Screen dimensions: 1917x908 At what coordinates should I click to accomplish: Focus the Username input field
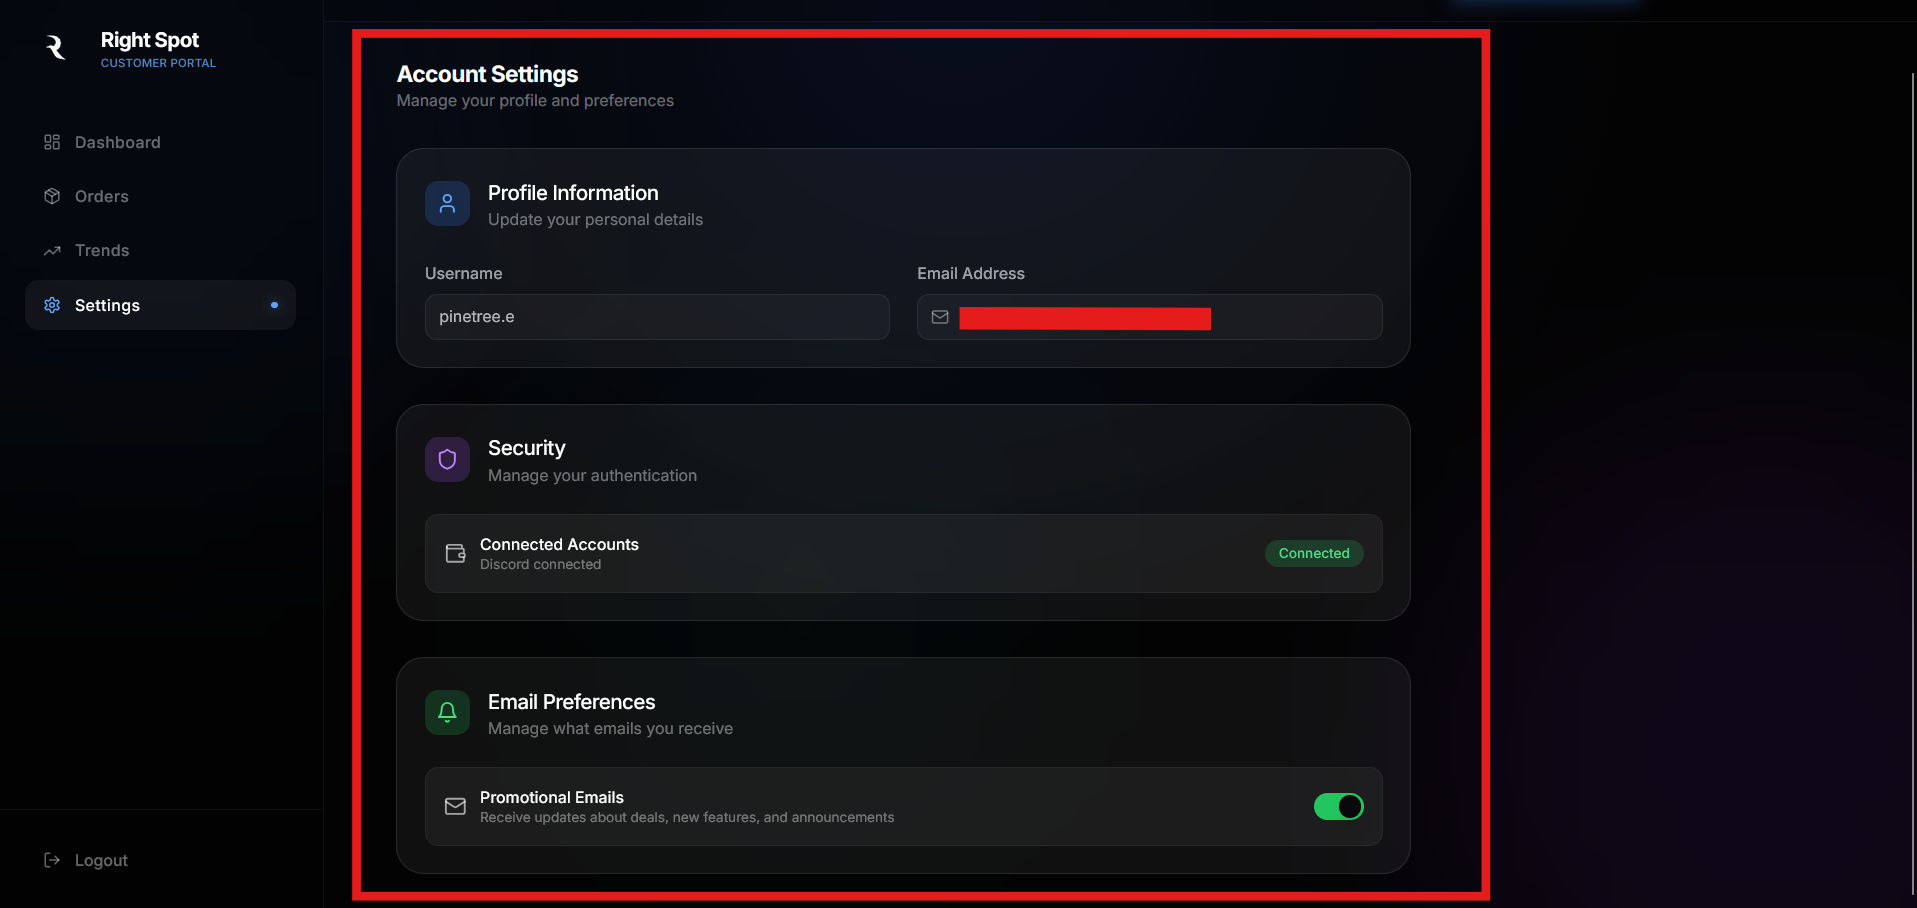click(657, 317)
